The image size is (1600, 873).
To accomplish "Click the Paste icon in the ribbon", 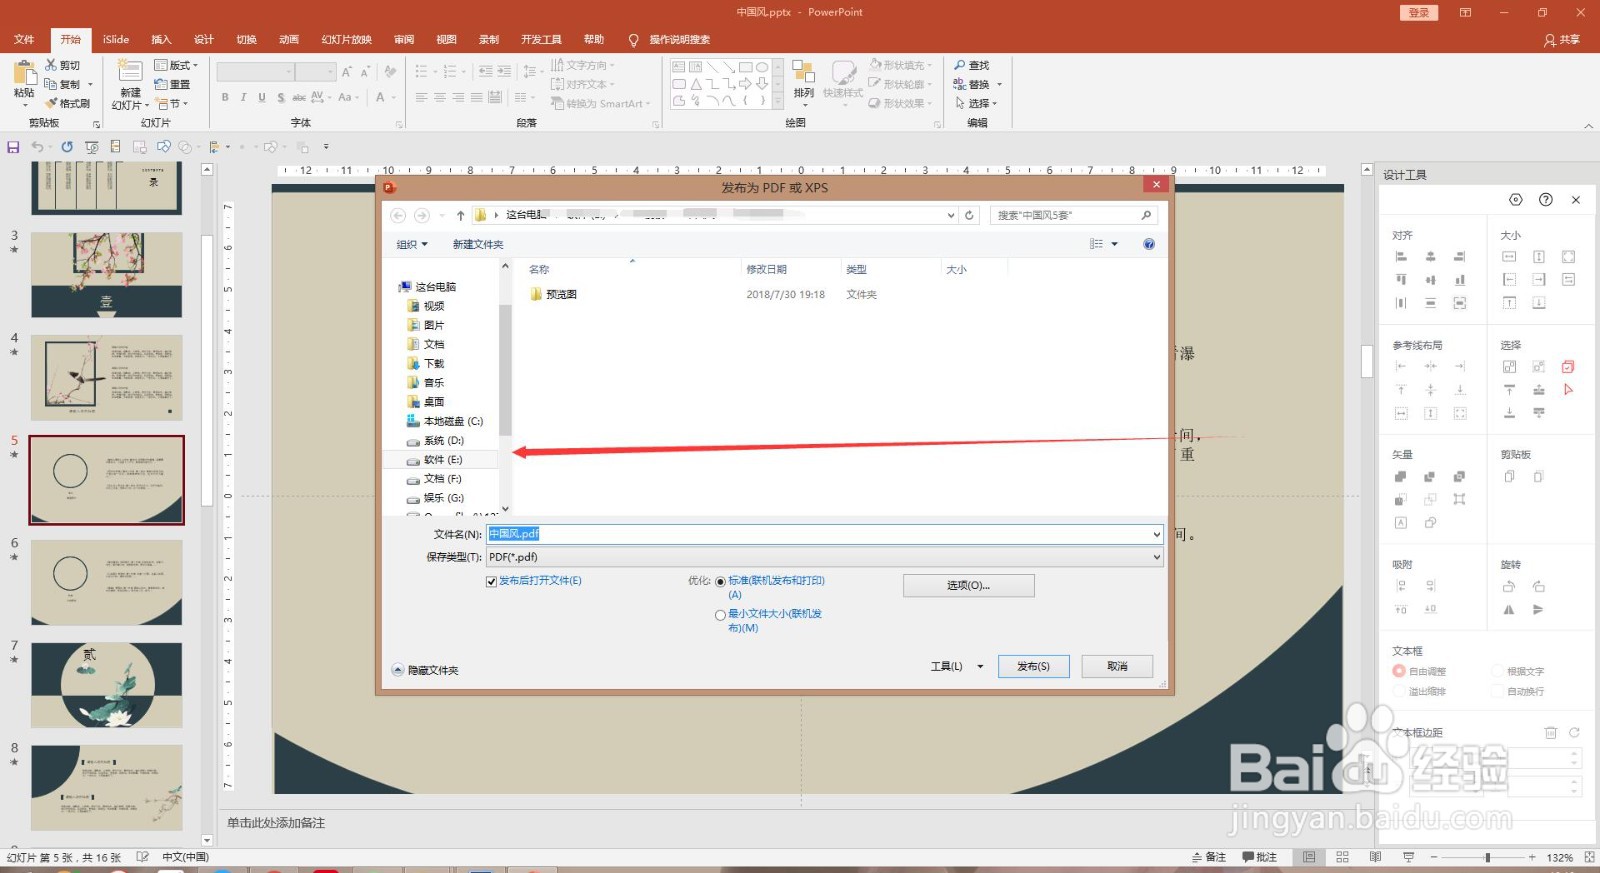I will tap(24, 73).
